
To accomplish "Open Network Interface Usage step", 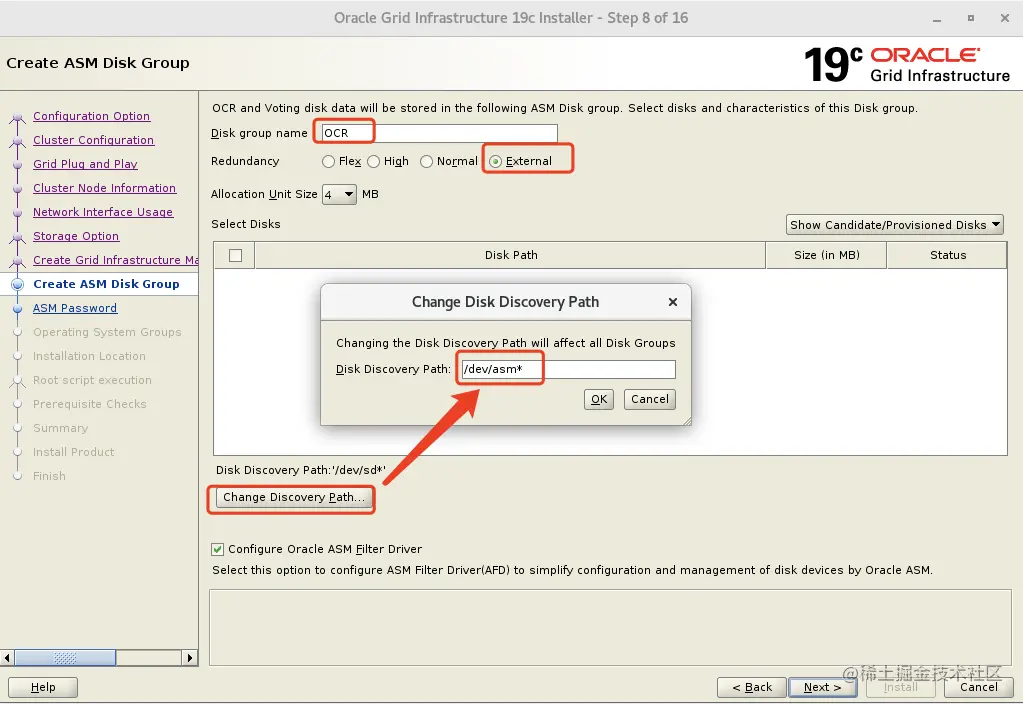I will pos(103,212).
